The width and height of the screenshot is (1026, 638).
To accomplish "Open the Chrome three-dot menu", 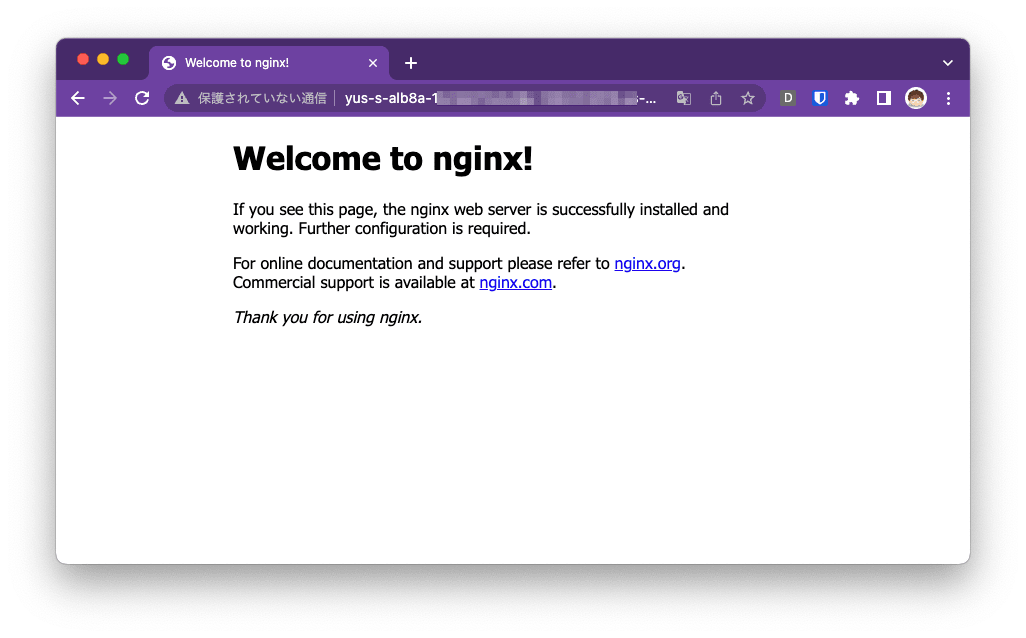I will click(x=948, y=98).
